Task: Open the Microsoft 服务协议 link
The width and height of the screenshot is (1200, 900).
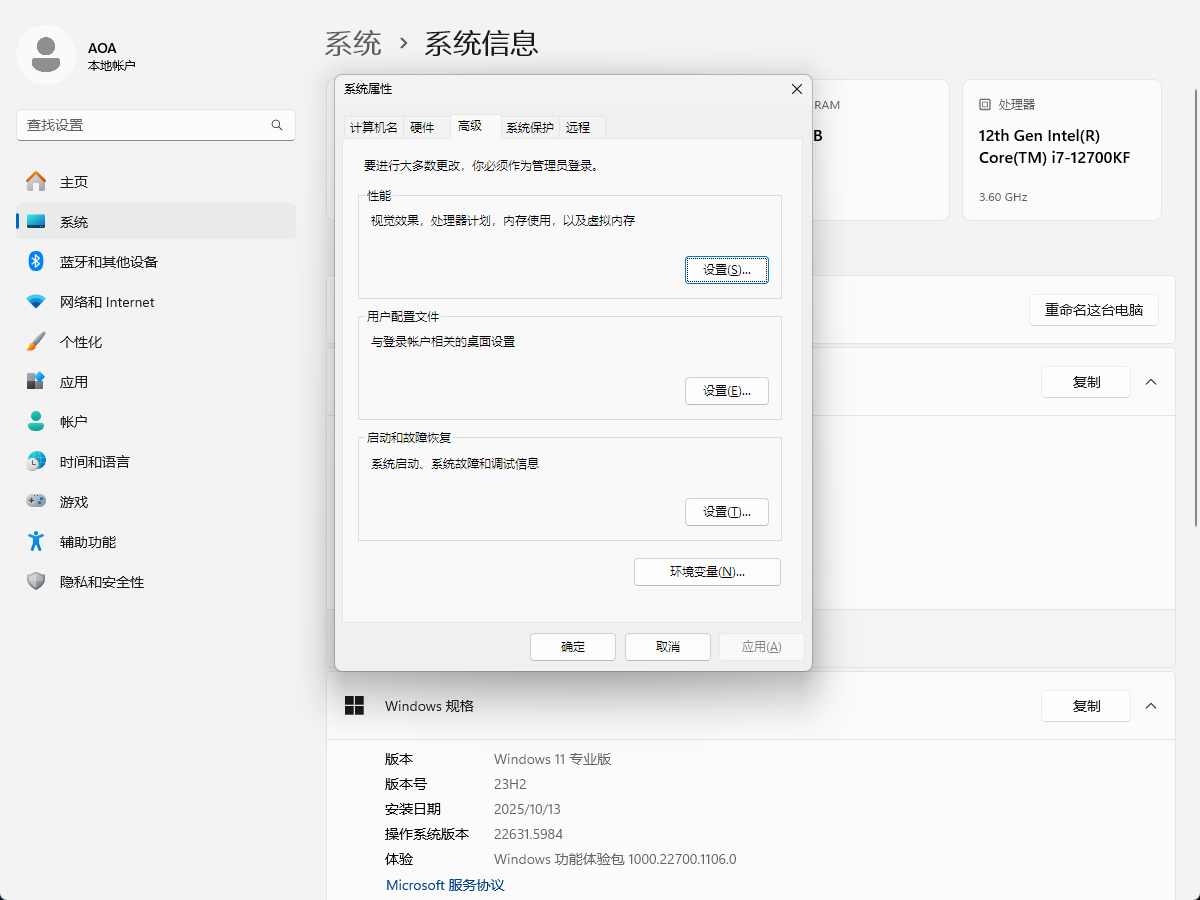Action: point(445,885)
